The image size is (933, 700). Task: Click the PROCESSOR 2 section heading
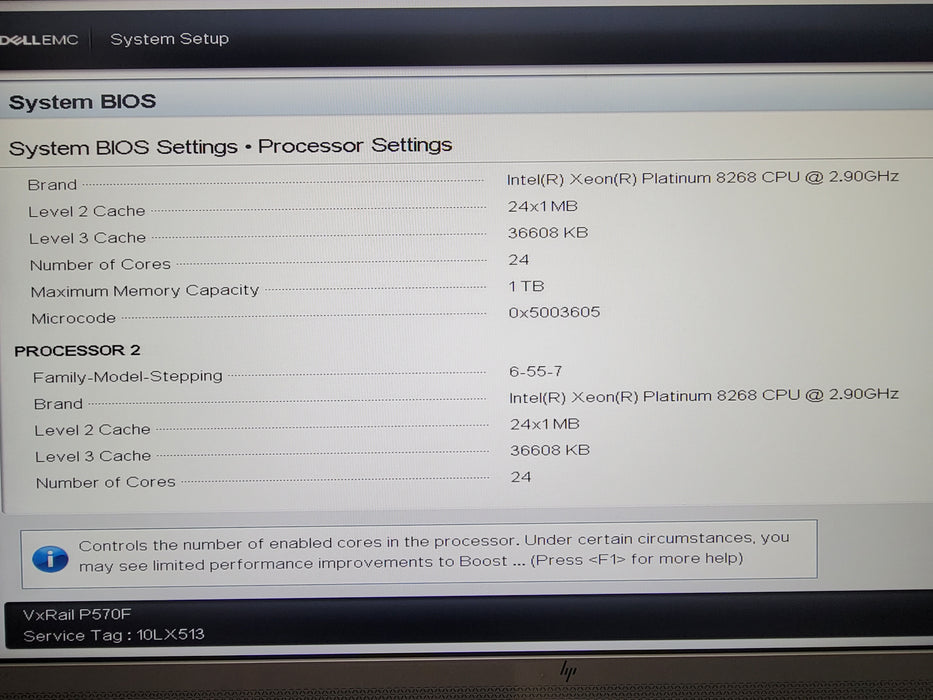point(77,351)
